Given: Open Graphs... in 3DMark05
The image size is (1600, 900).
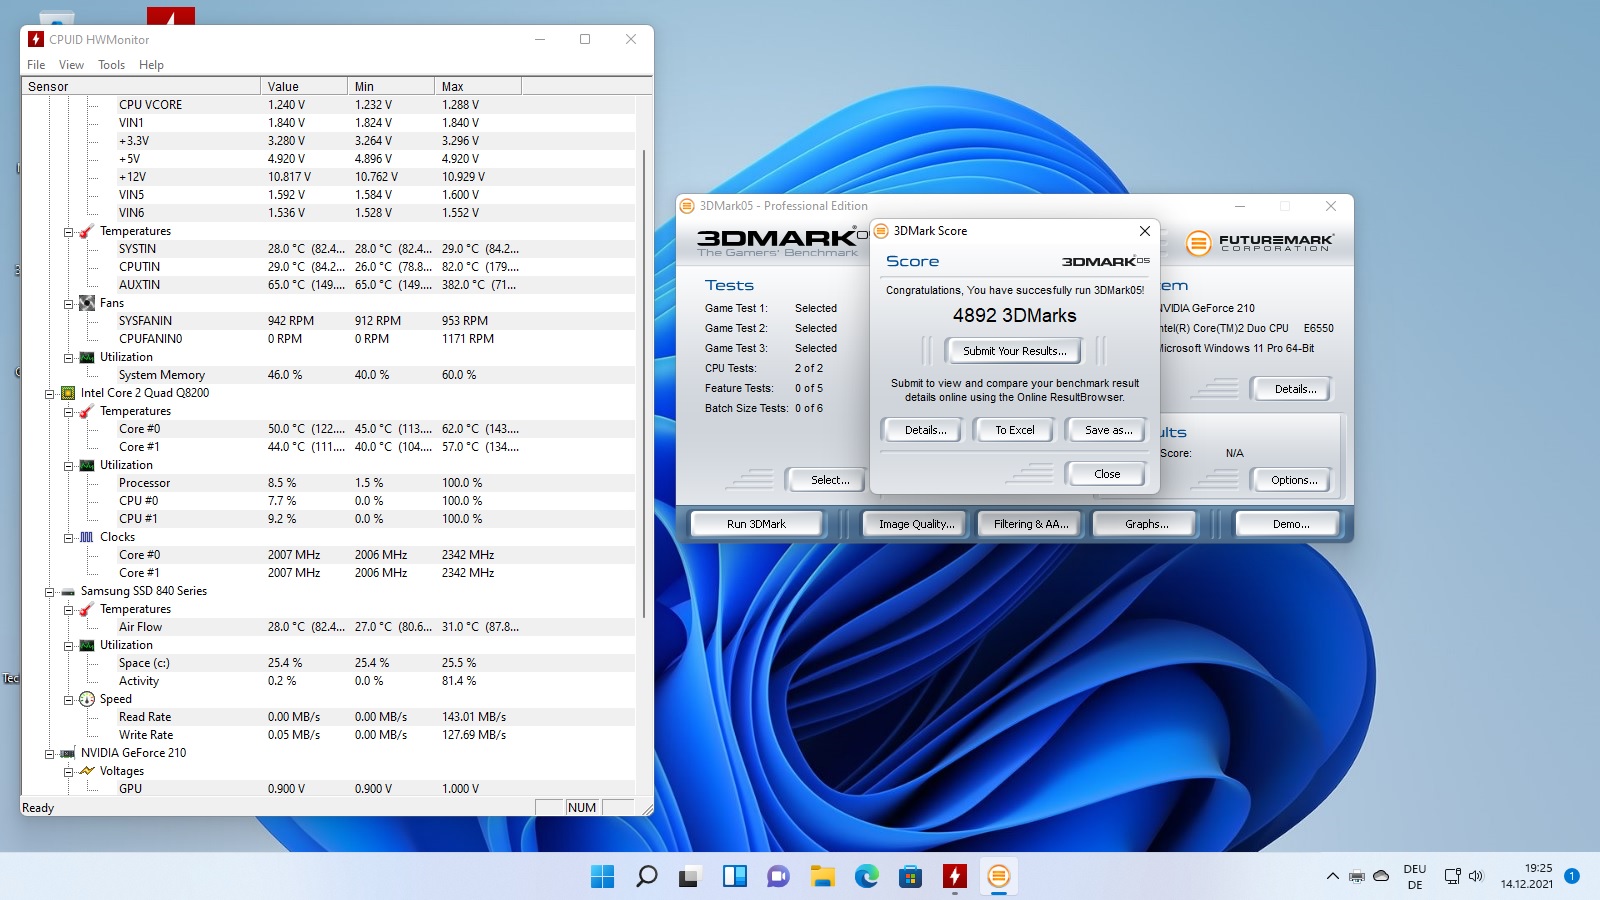Looking at the screenshot, I should (x=1146, y=524).
